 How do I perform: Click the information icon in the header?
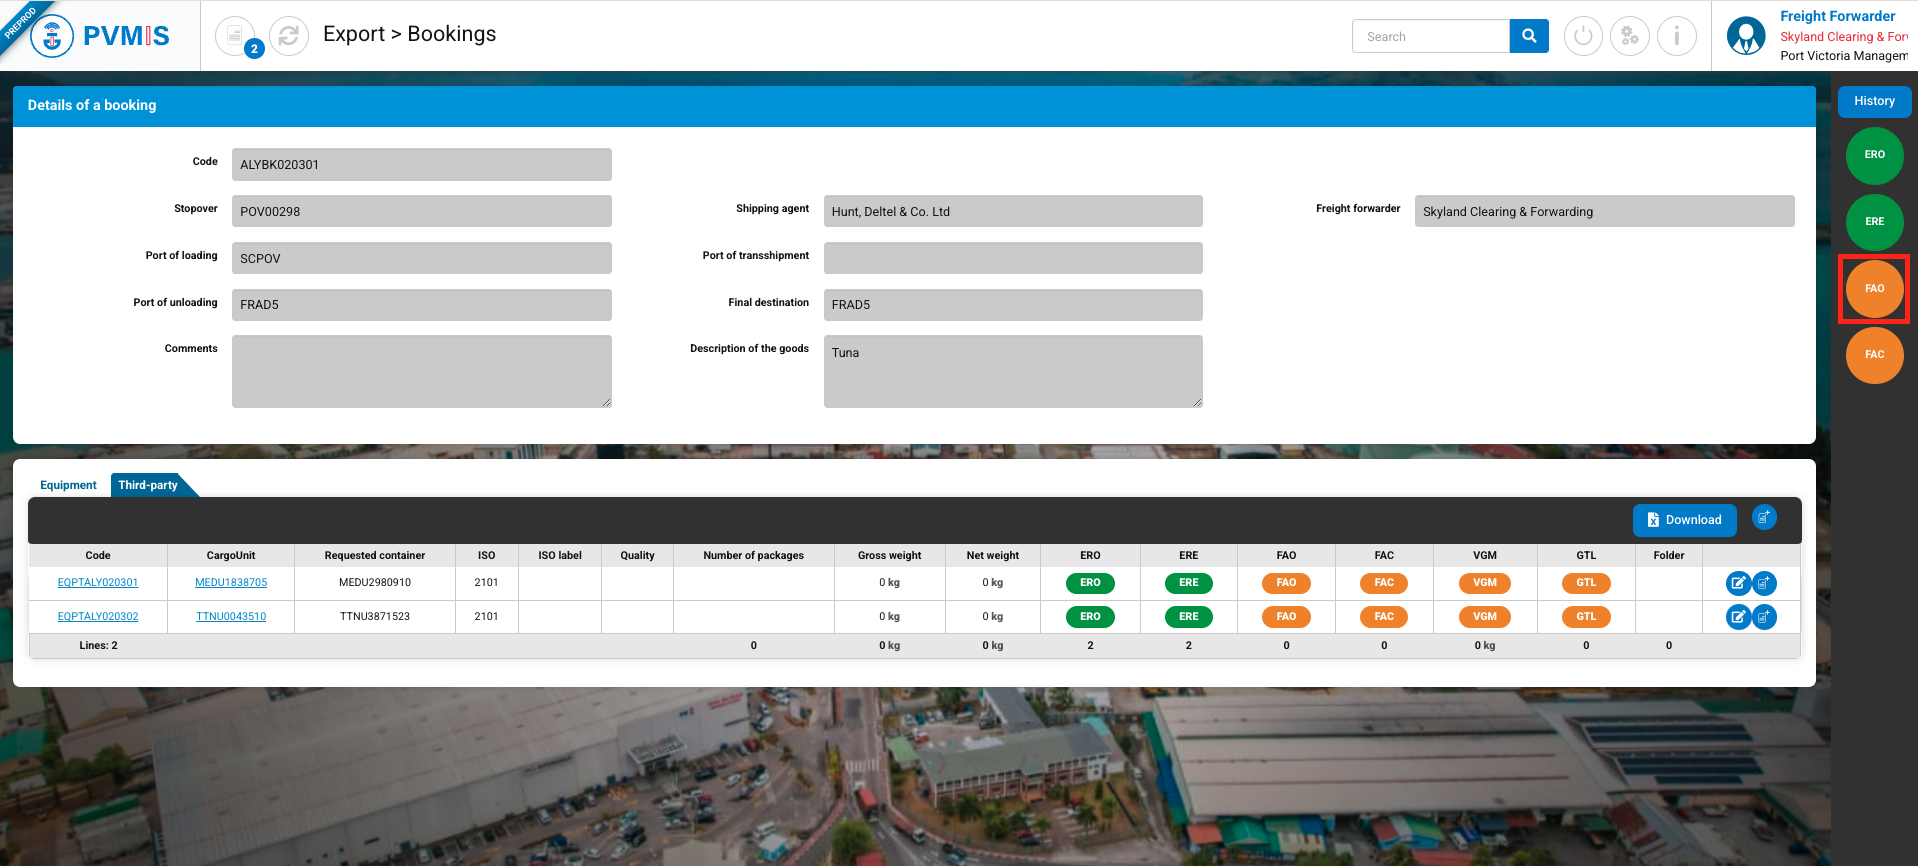(1677, 37)
